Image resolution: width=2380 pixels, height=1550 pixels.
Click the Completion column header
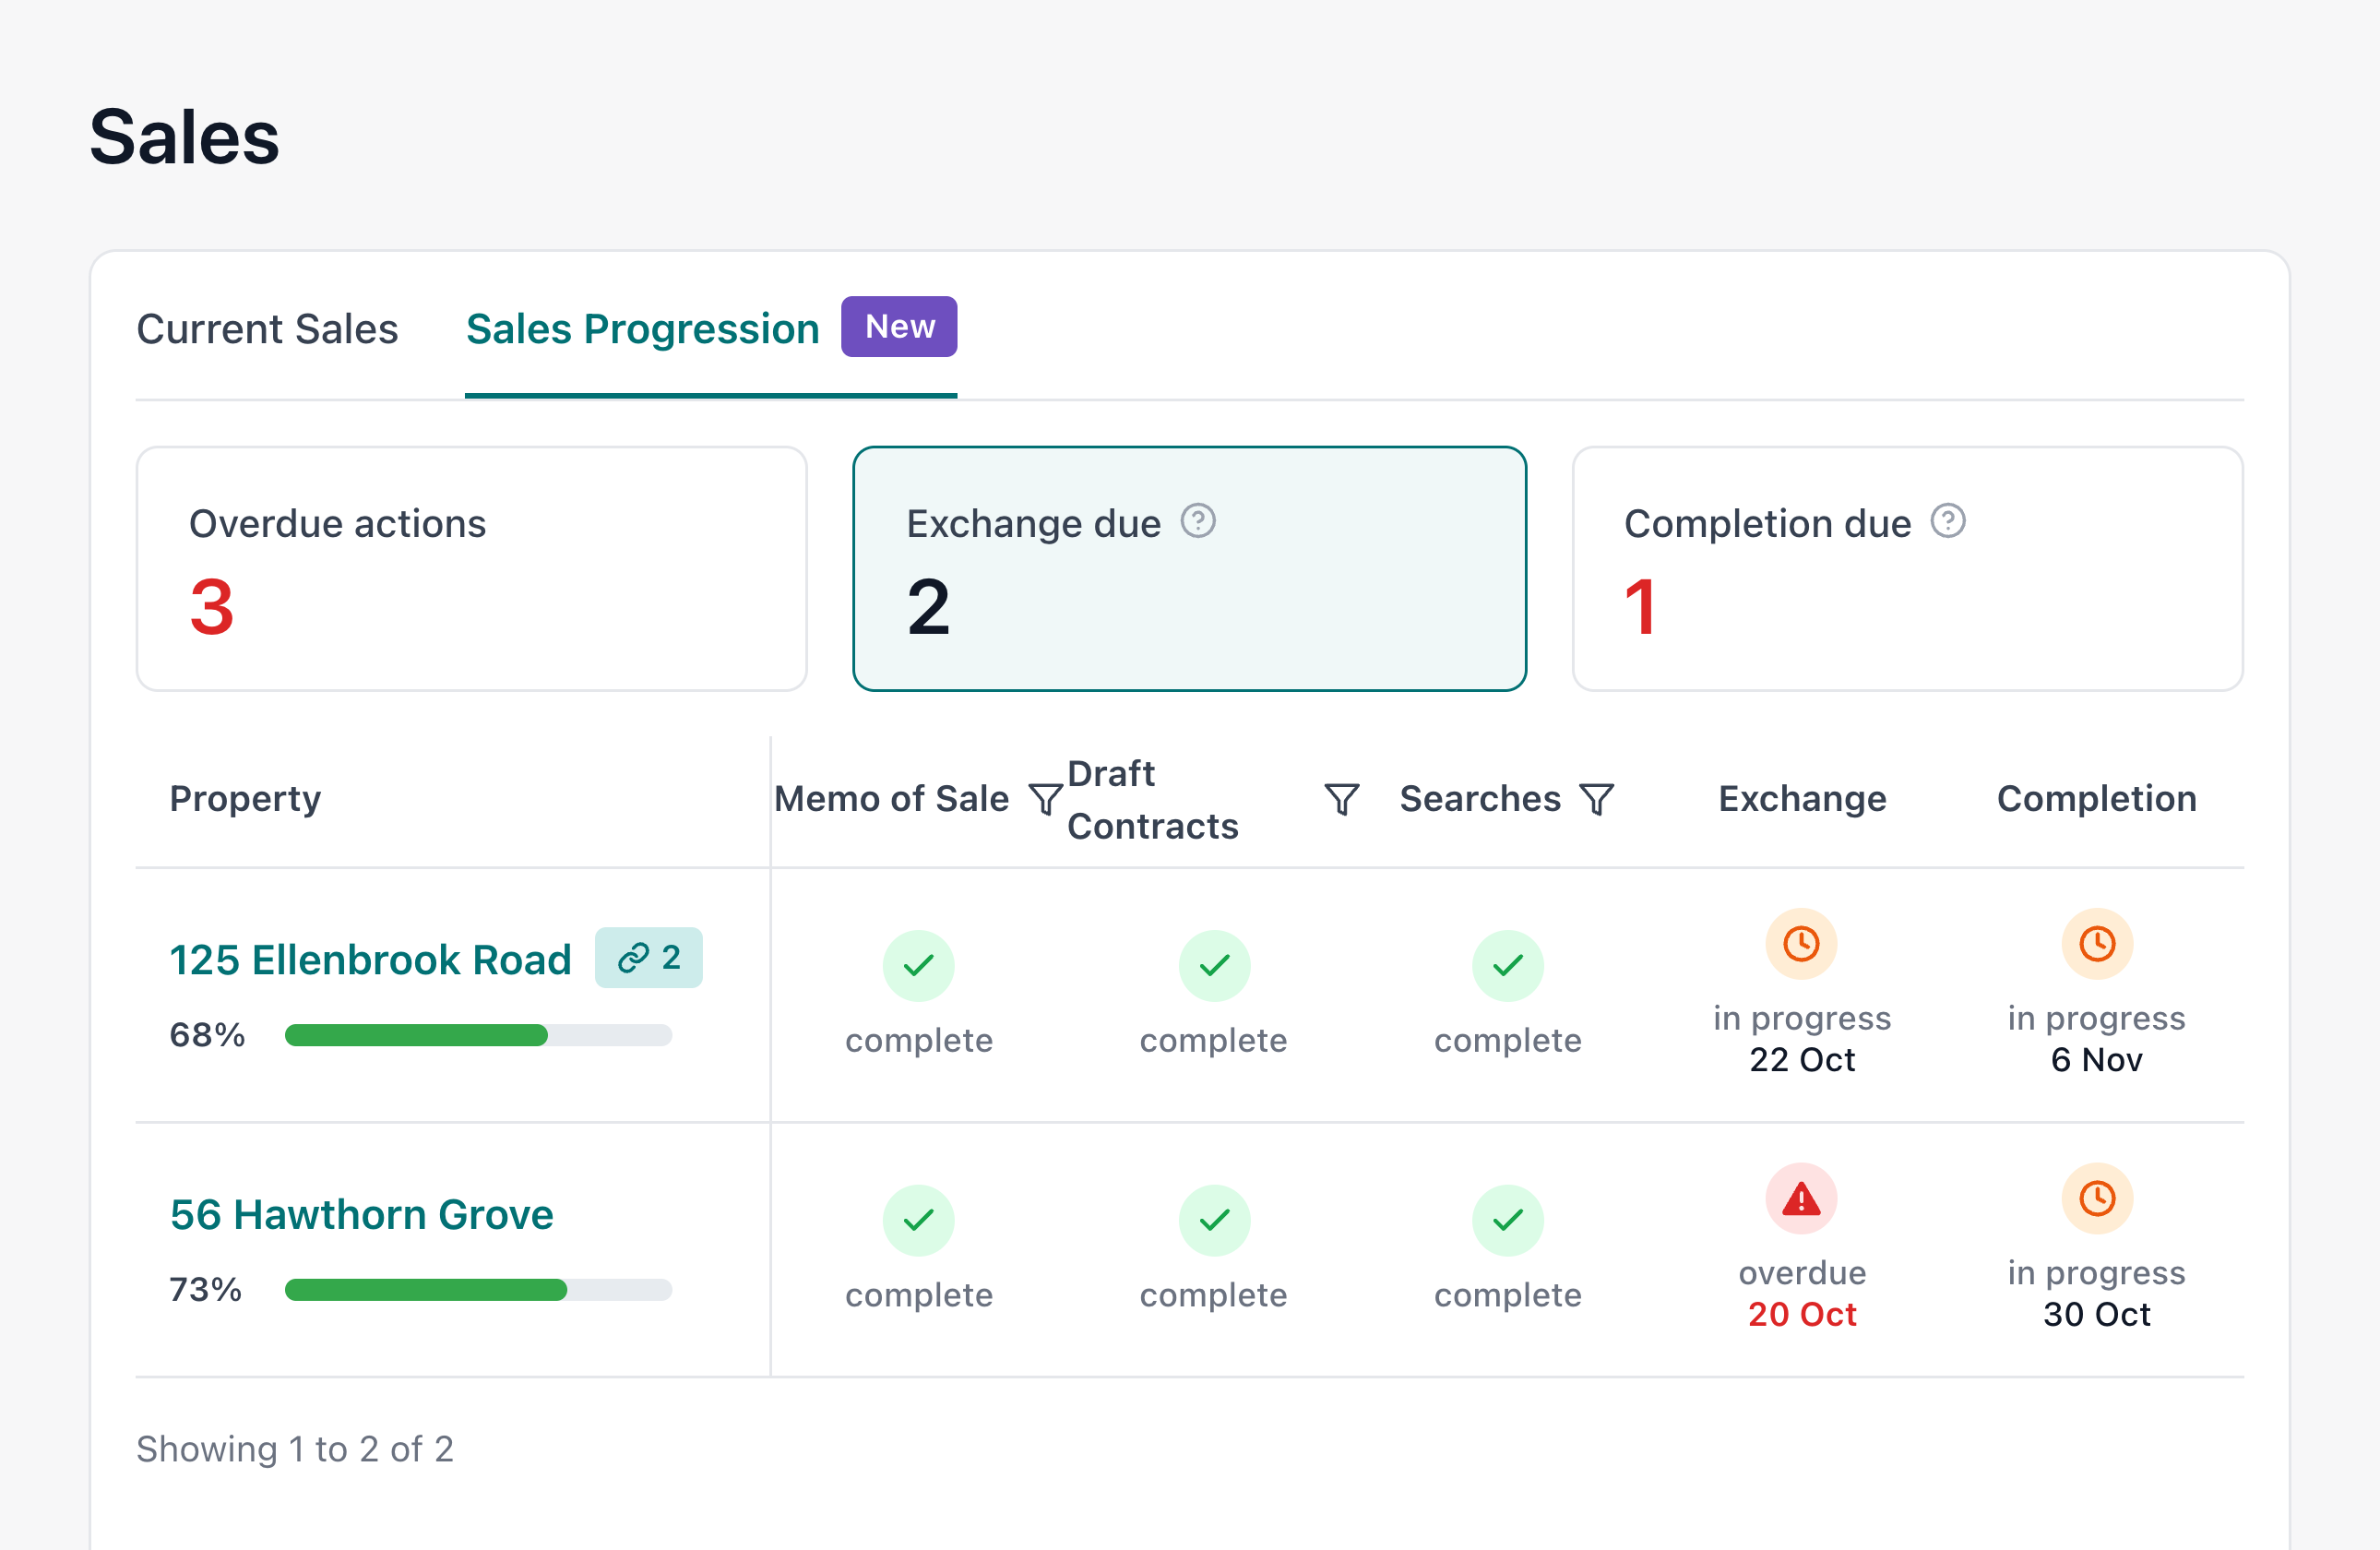(2097, 799)
